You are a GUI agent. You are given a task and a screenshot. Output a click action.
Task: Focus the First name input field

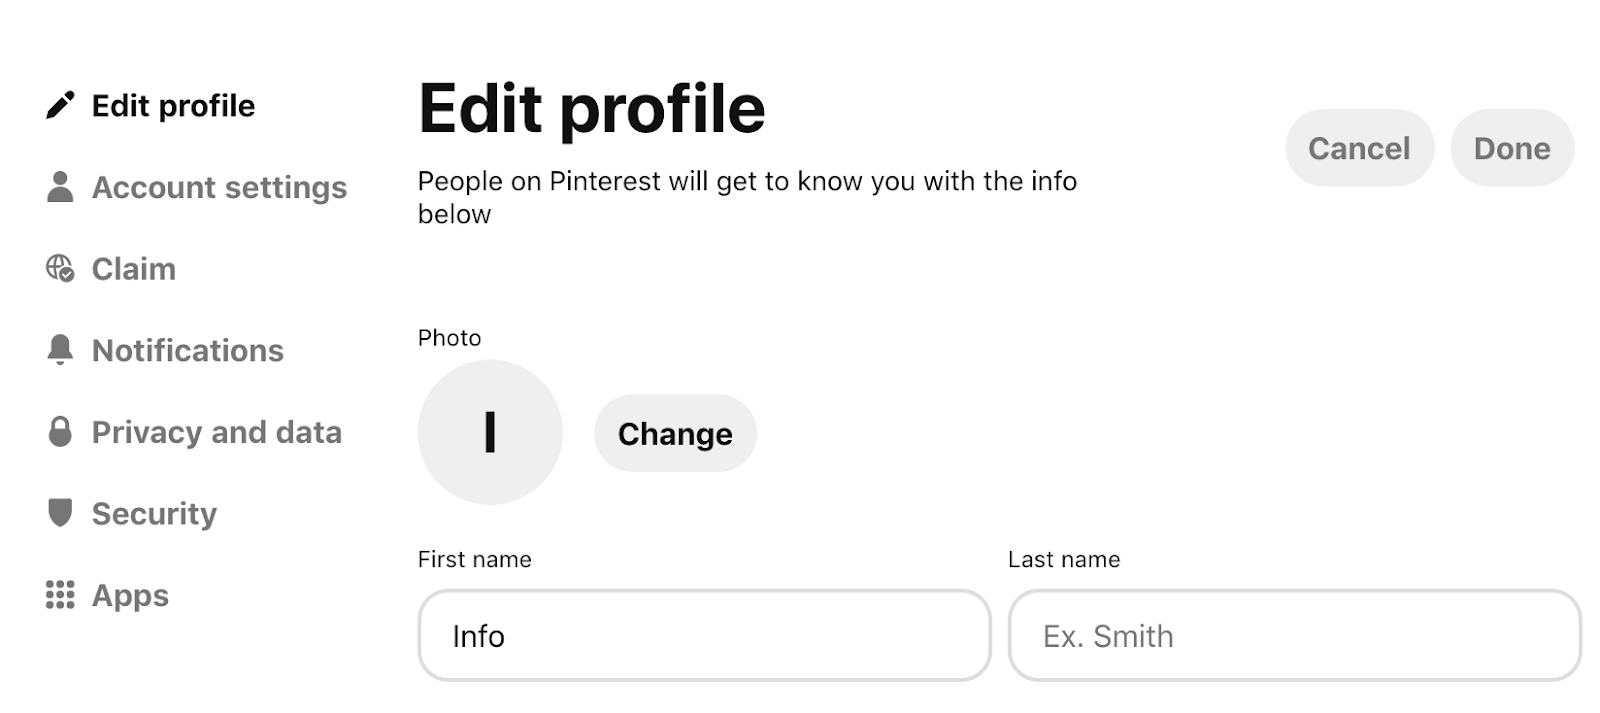point(704,636)
